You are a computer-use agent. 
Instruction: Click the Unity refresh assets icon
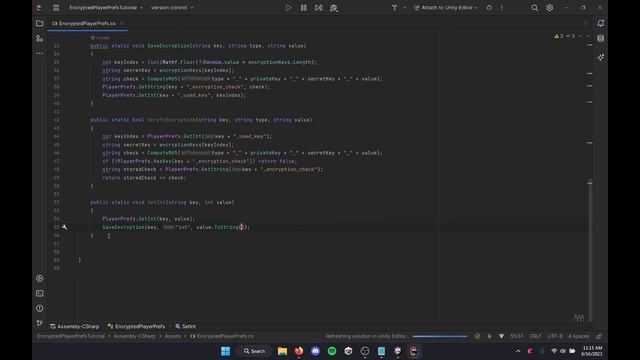tap(334, 8)
